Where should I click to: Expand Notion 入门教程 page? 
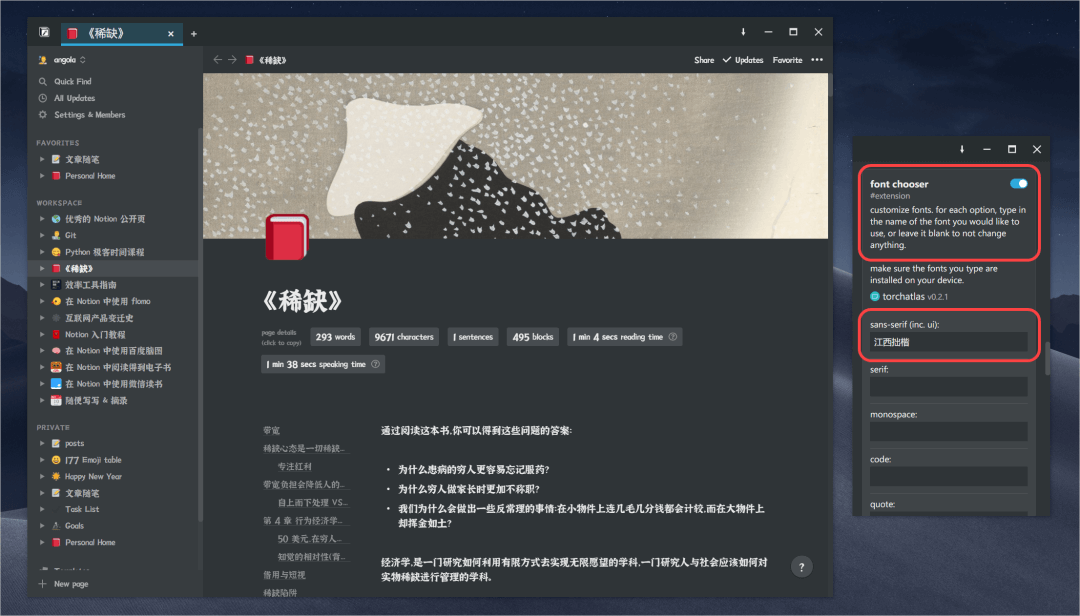click(x=42, y=334)
